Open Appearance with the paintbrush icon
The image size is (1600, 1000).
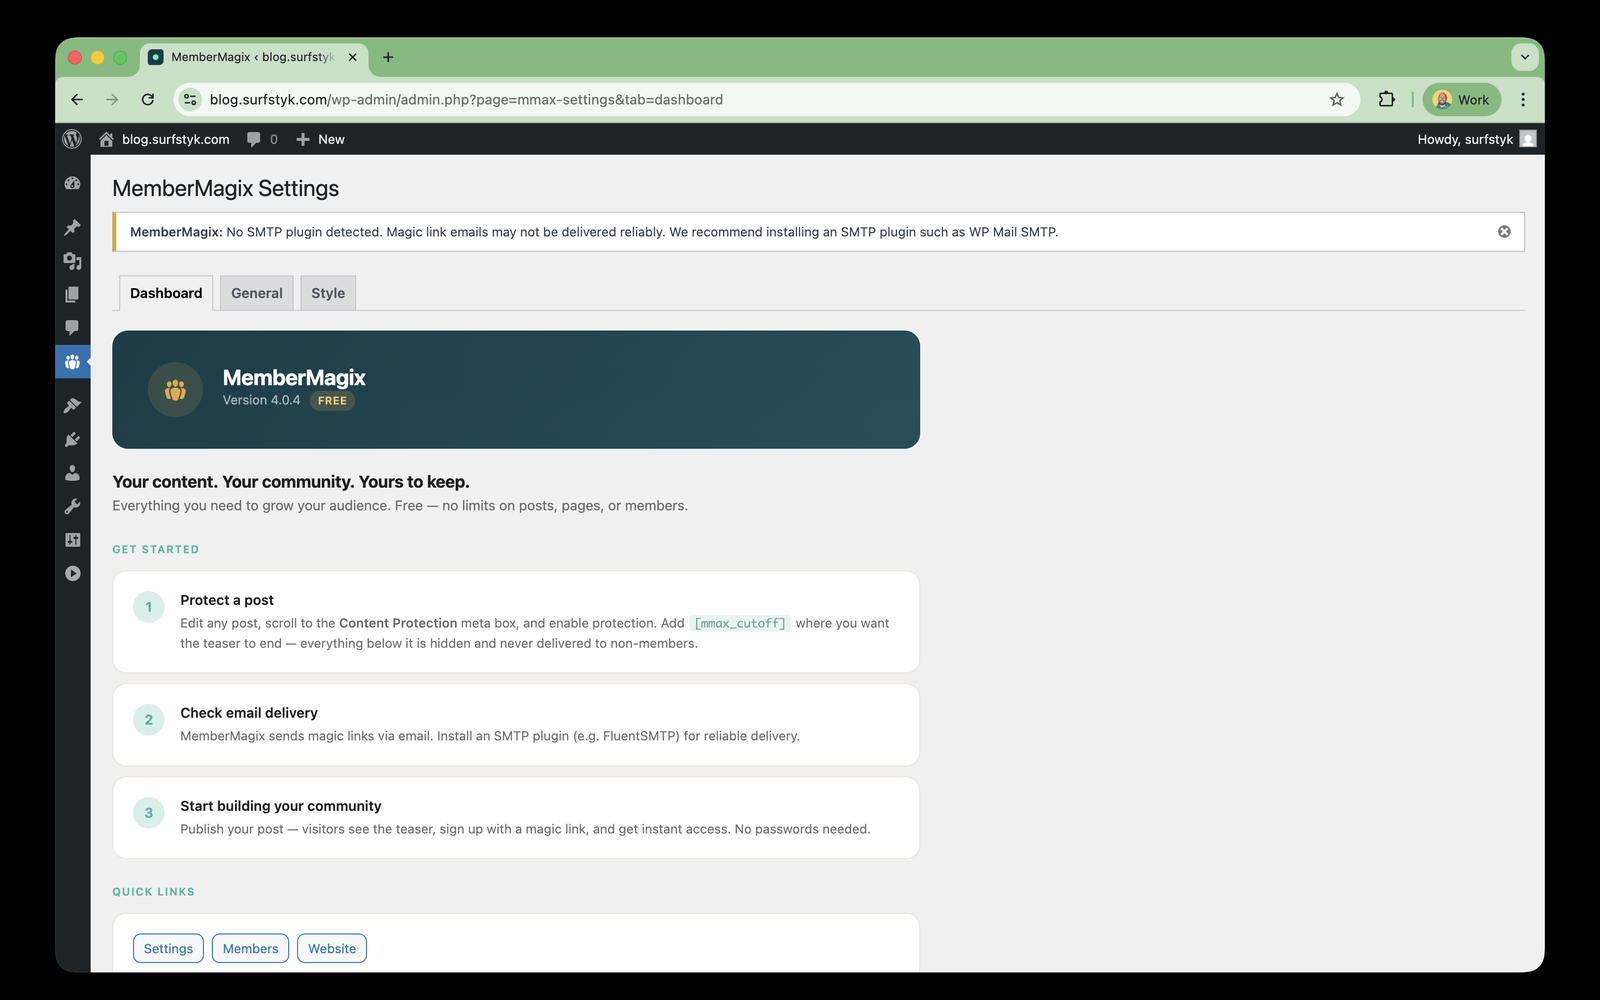pyautogui.click(x=72, y=404)
